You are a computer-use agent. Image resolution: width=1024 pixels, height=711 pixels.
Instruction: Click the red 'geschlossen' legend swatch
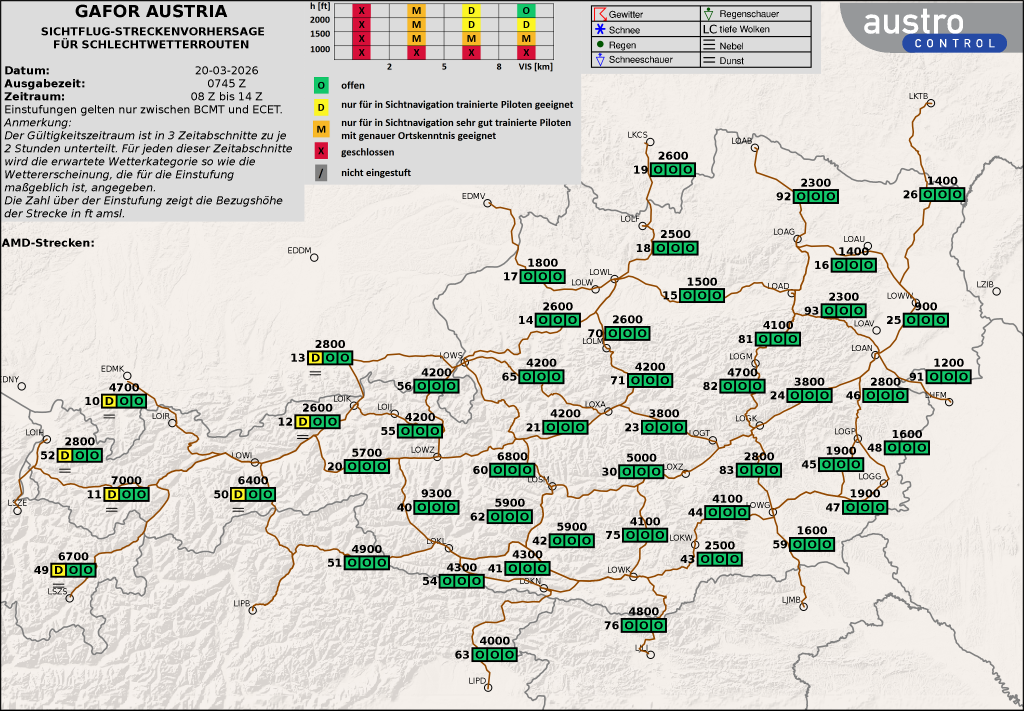(x=321, y=152)
